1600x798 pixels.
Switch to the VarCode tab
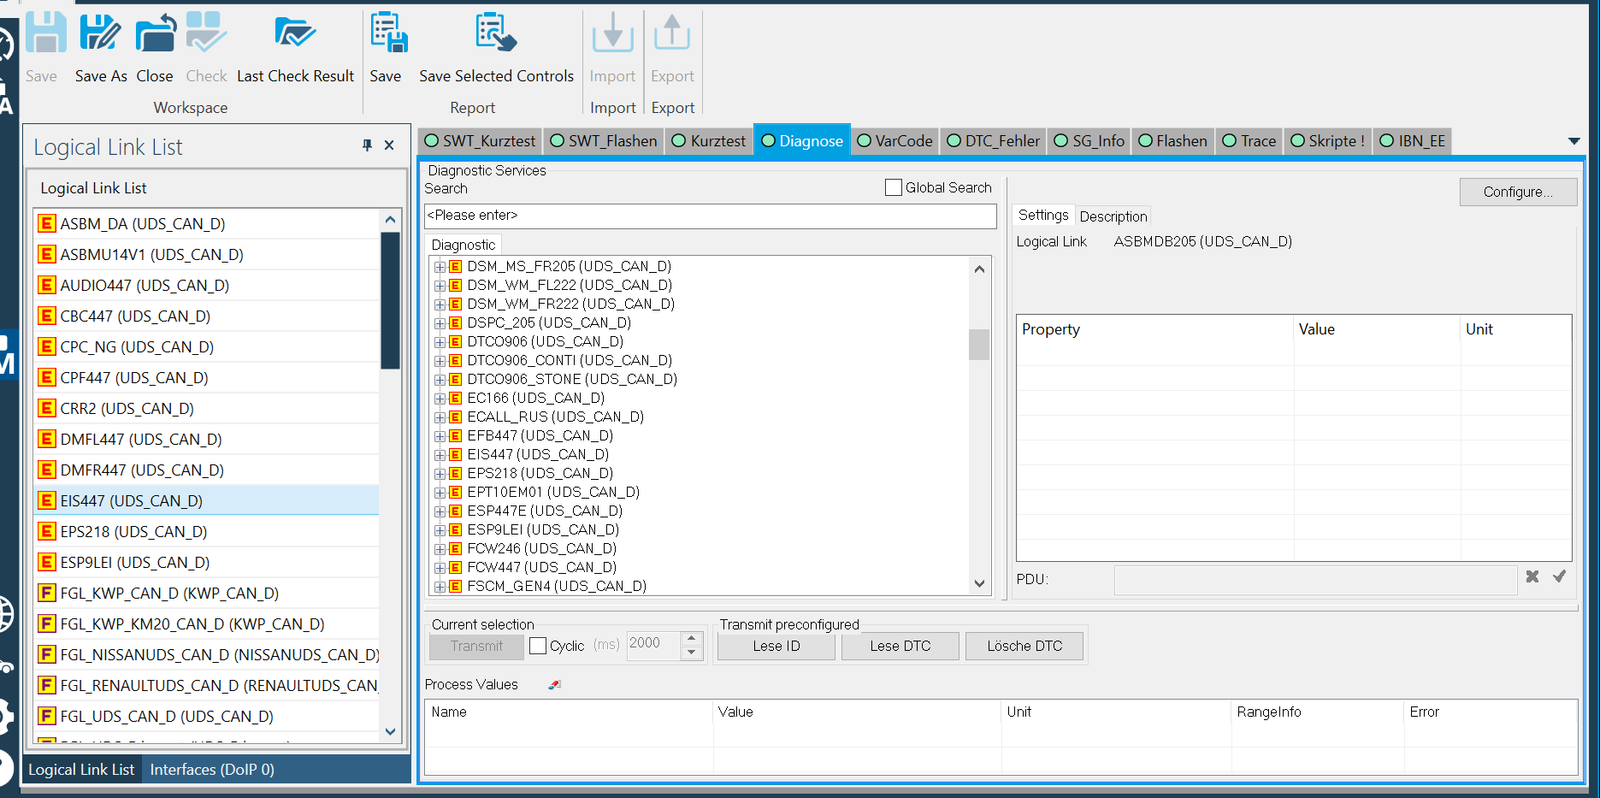click(x=895, y=141)
